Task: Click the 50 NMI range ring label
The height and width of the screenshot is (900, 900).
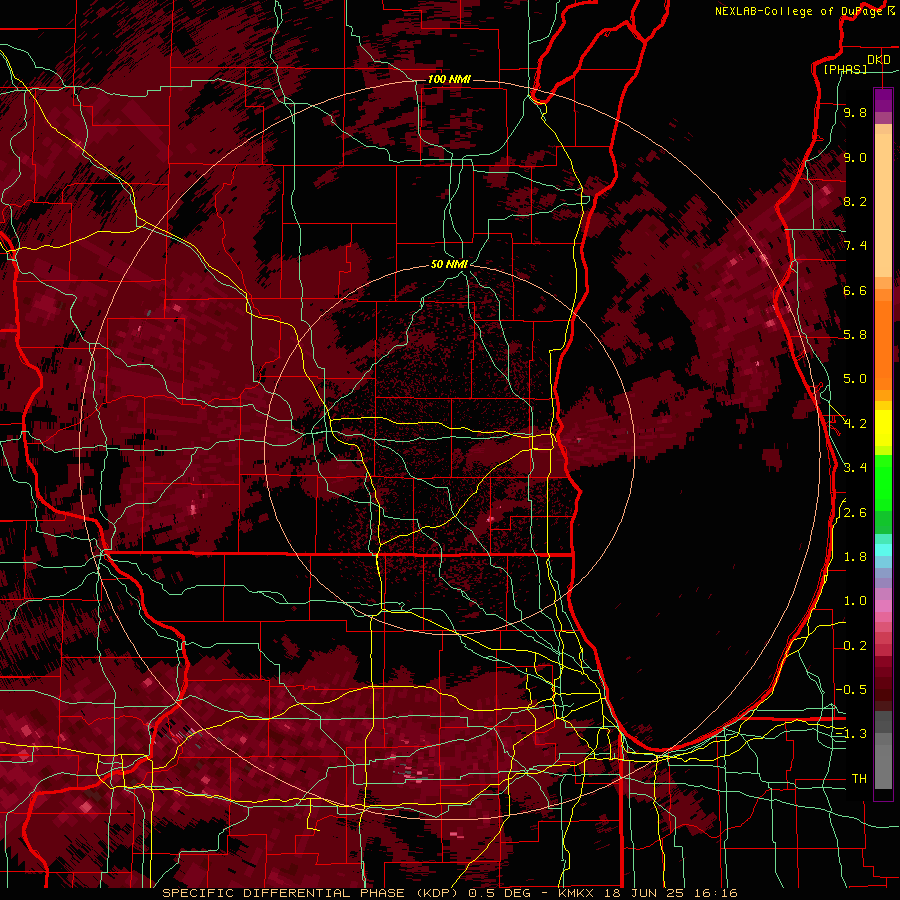Action: click(449, 264)
